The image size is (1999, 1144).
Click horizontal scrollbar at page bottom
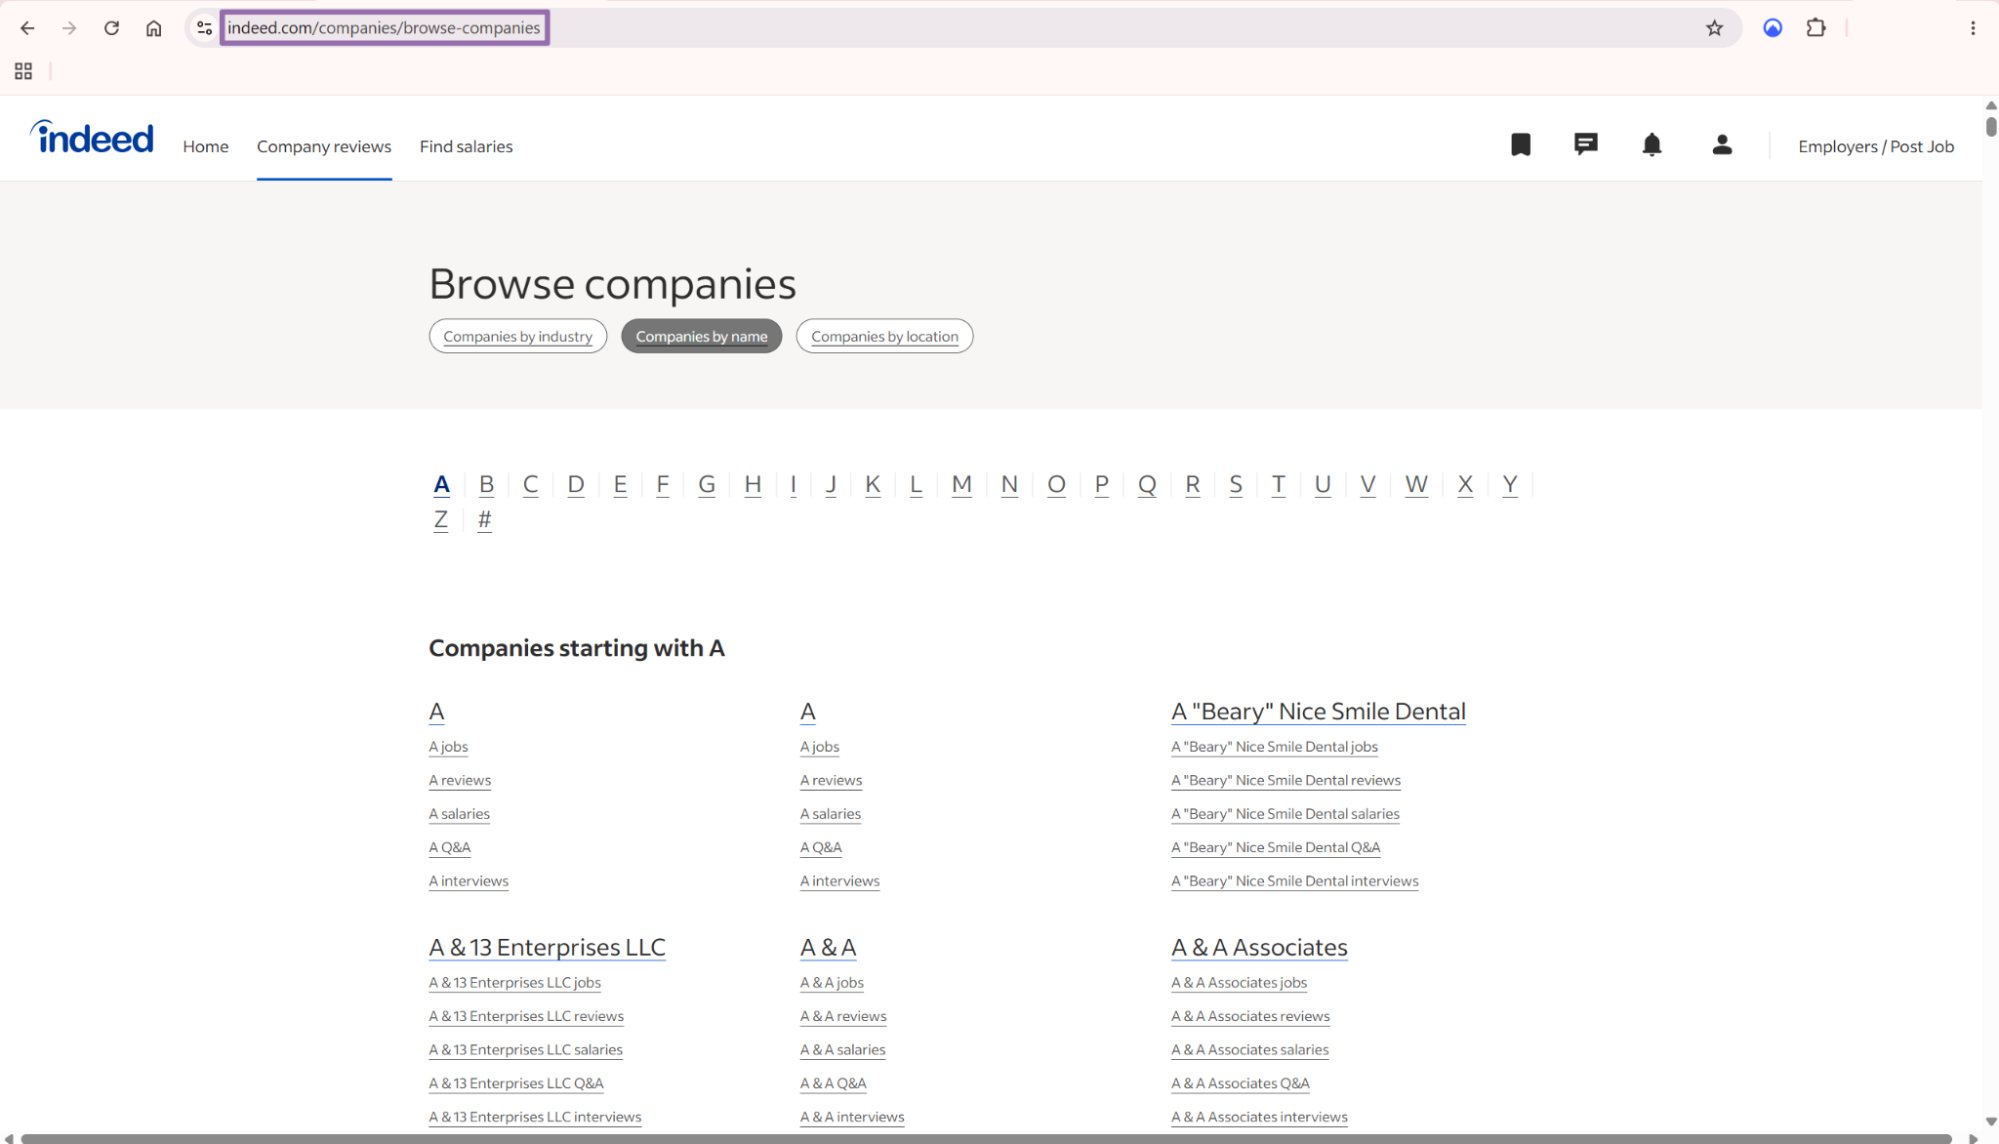(986, 1138)
